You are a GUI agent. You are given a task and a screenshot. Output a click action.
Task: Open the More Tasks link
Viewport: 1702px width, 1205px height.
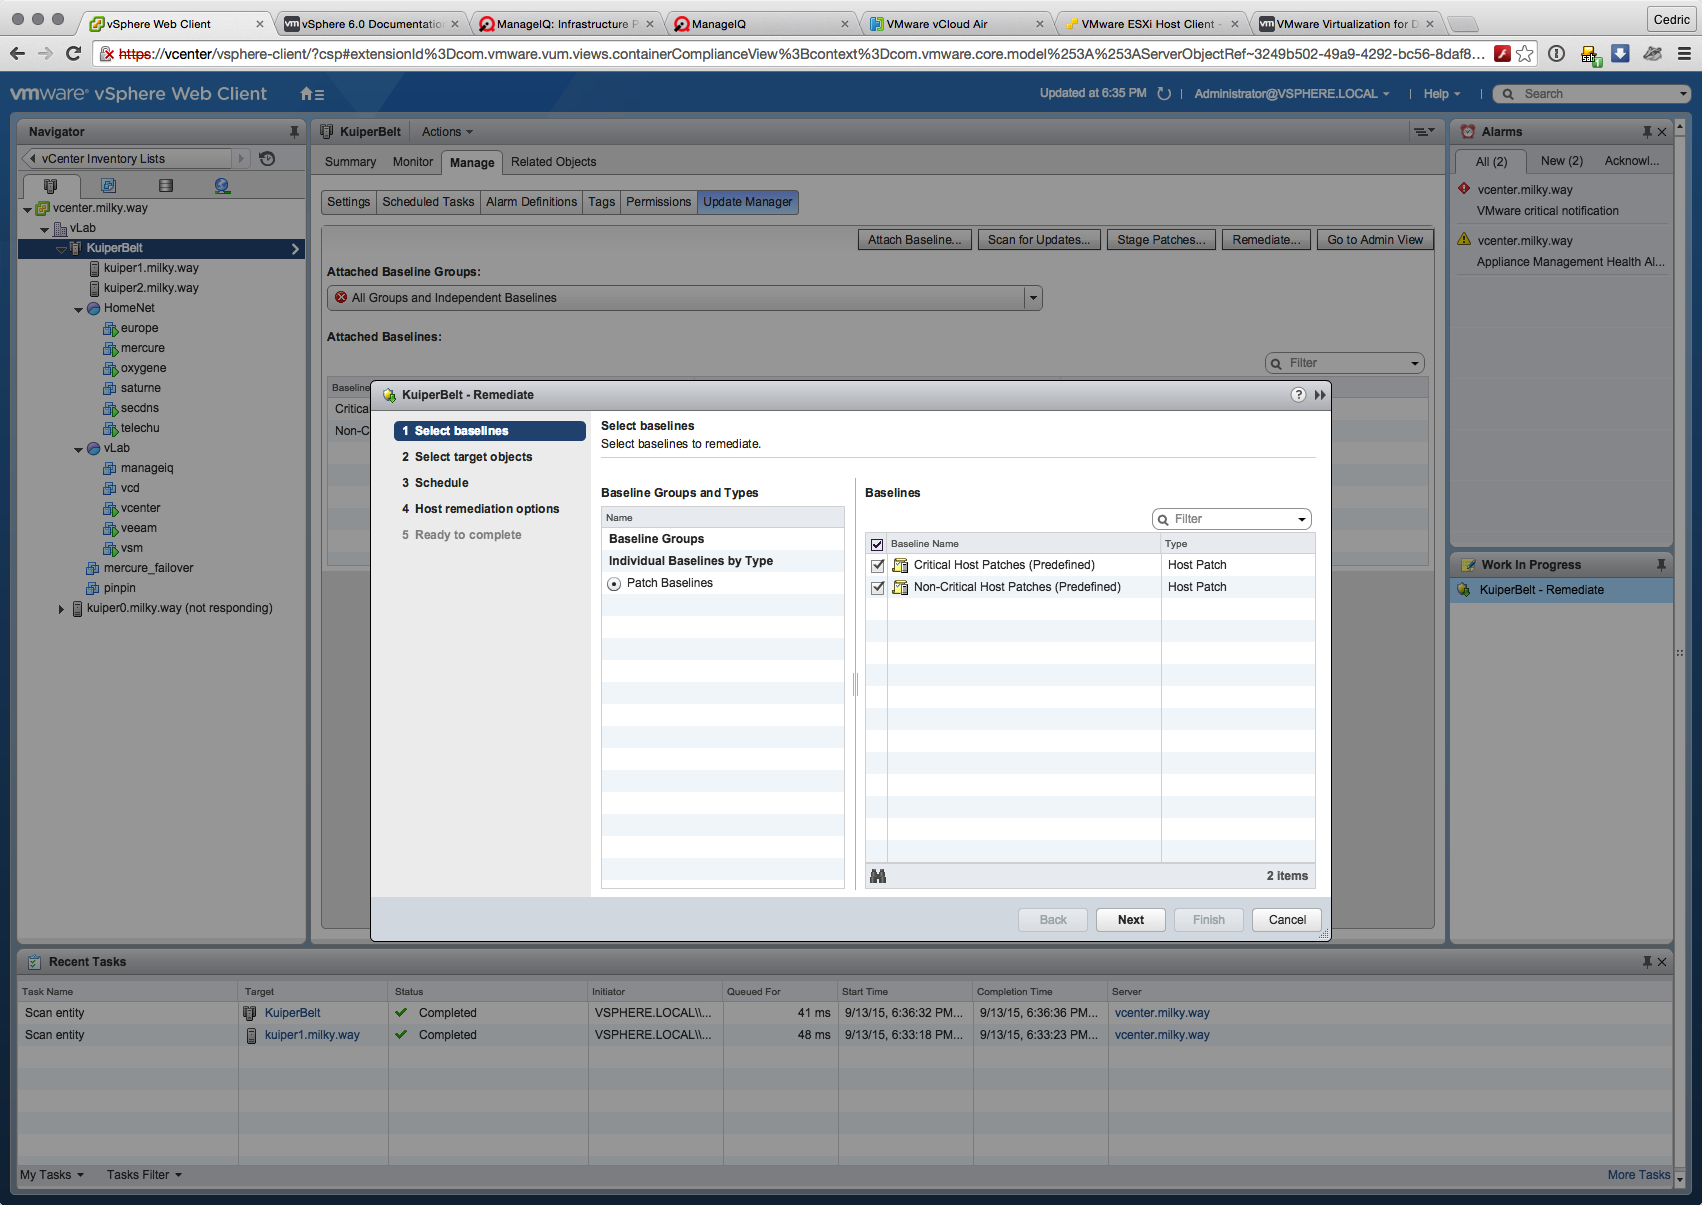click(x=1638, y=1175)
